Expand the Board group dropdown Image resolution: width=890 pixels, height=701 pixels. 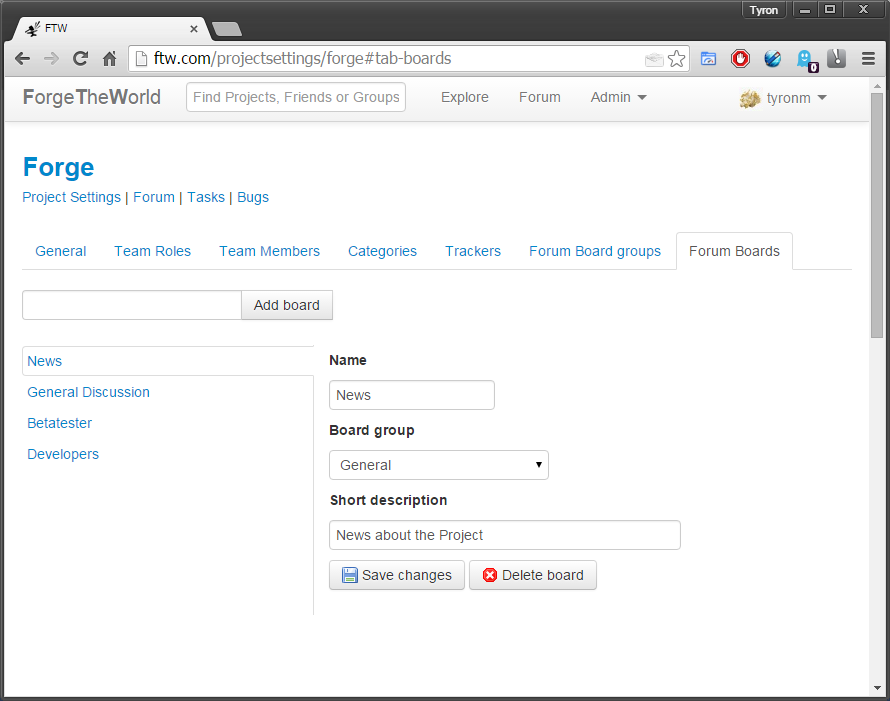click(x=438, y=465)
